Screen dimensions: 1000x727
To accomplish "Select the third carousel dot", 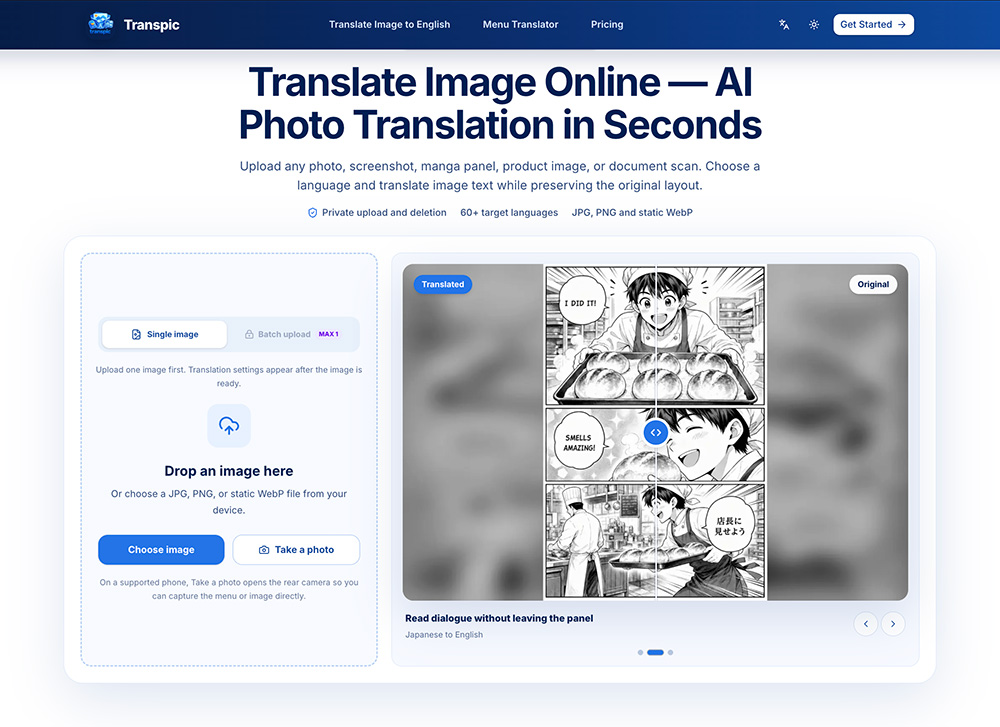I will click(670, 652).
